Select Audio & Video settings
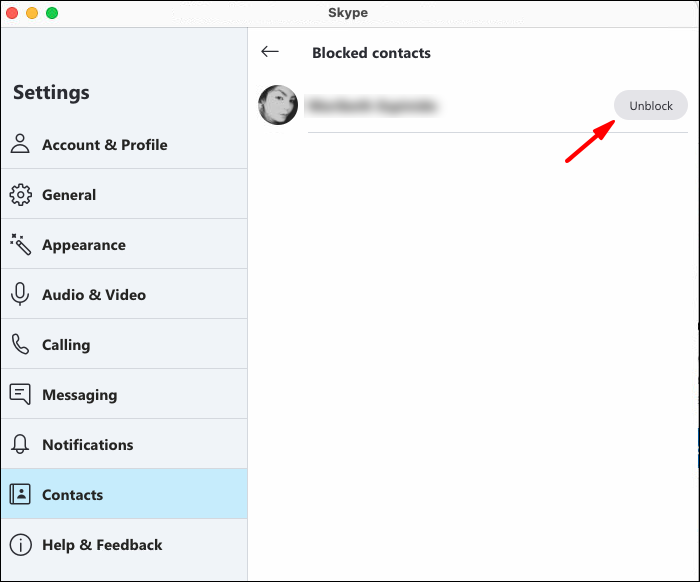This screenshot has width=700, height=582. pyautogui.click(x=94, y=295)
